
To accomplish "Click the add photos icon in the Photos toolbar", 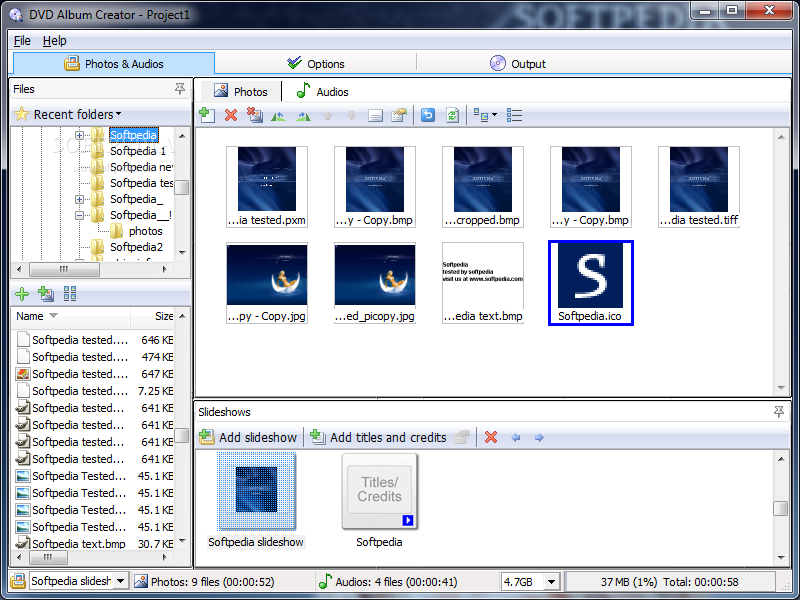I will (x=207, y=115).
